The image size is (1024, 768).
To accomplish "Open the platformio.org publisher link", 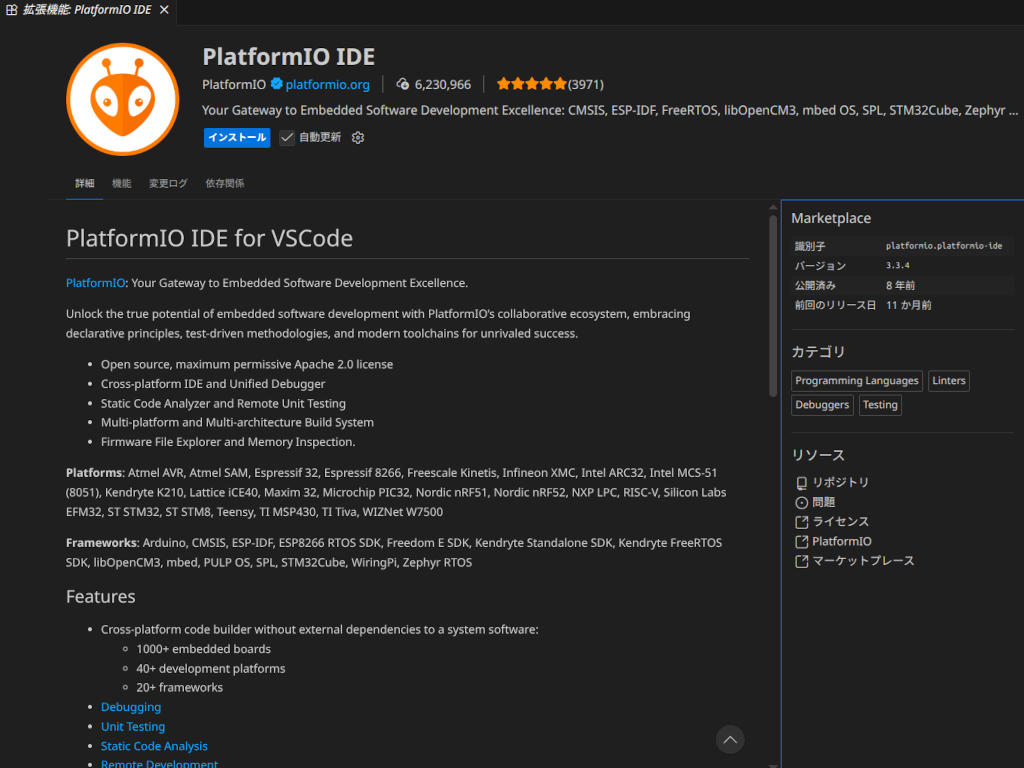I will [x=327, y=84].
